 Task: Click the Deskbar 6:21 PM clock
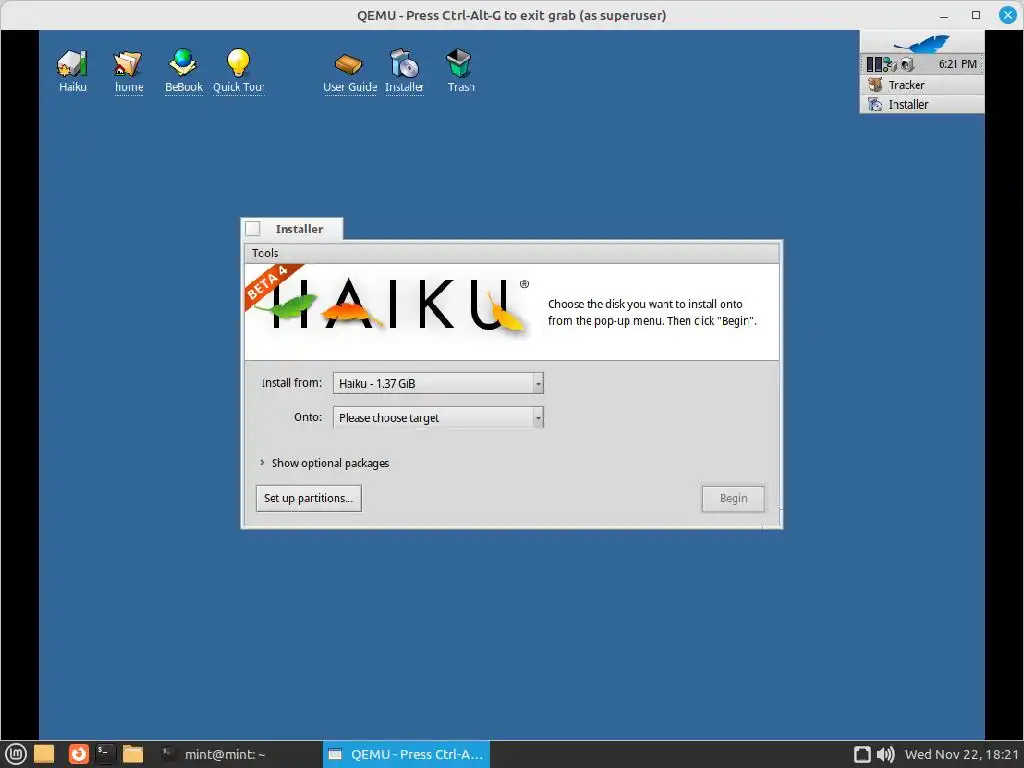point(957,64)
